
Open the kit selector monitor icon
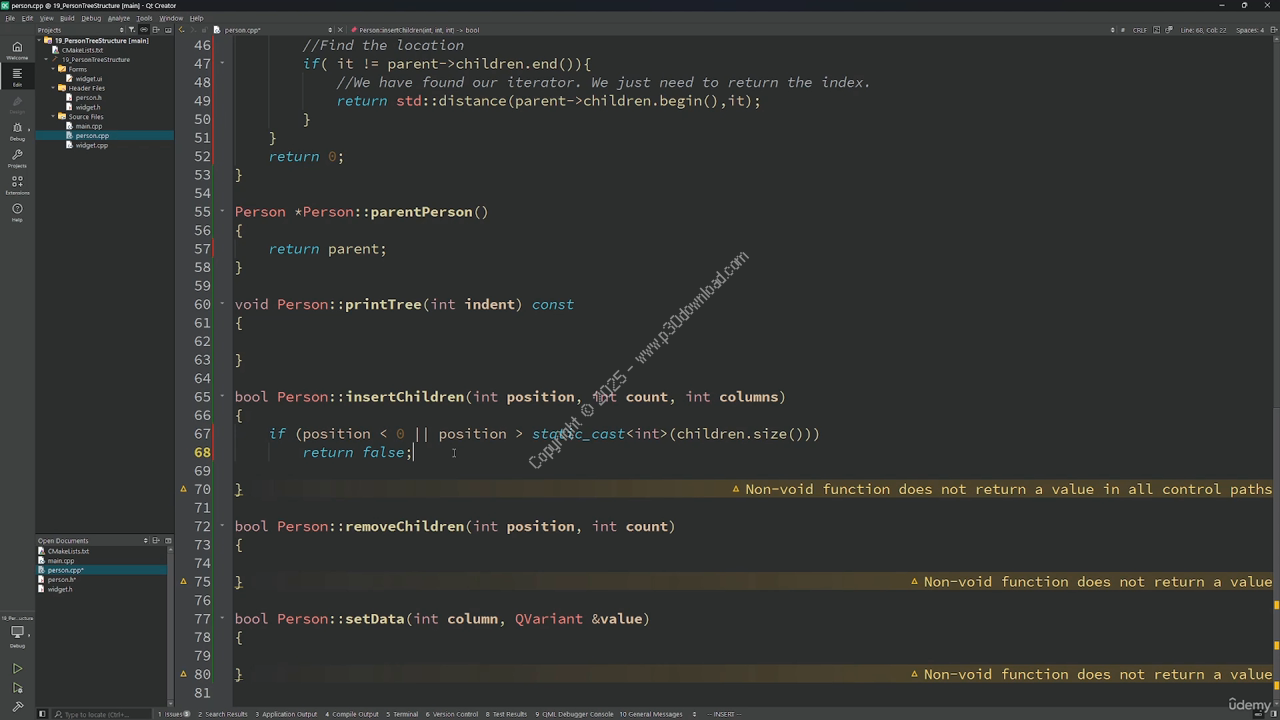(x=17, y=634)
